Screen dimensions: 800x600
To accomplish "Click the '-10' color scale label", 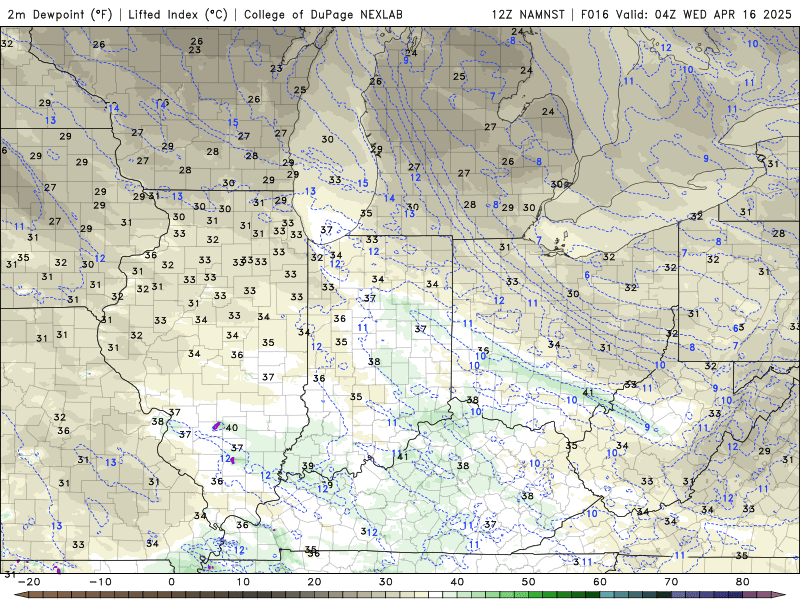I will coord(100,582).
